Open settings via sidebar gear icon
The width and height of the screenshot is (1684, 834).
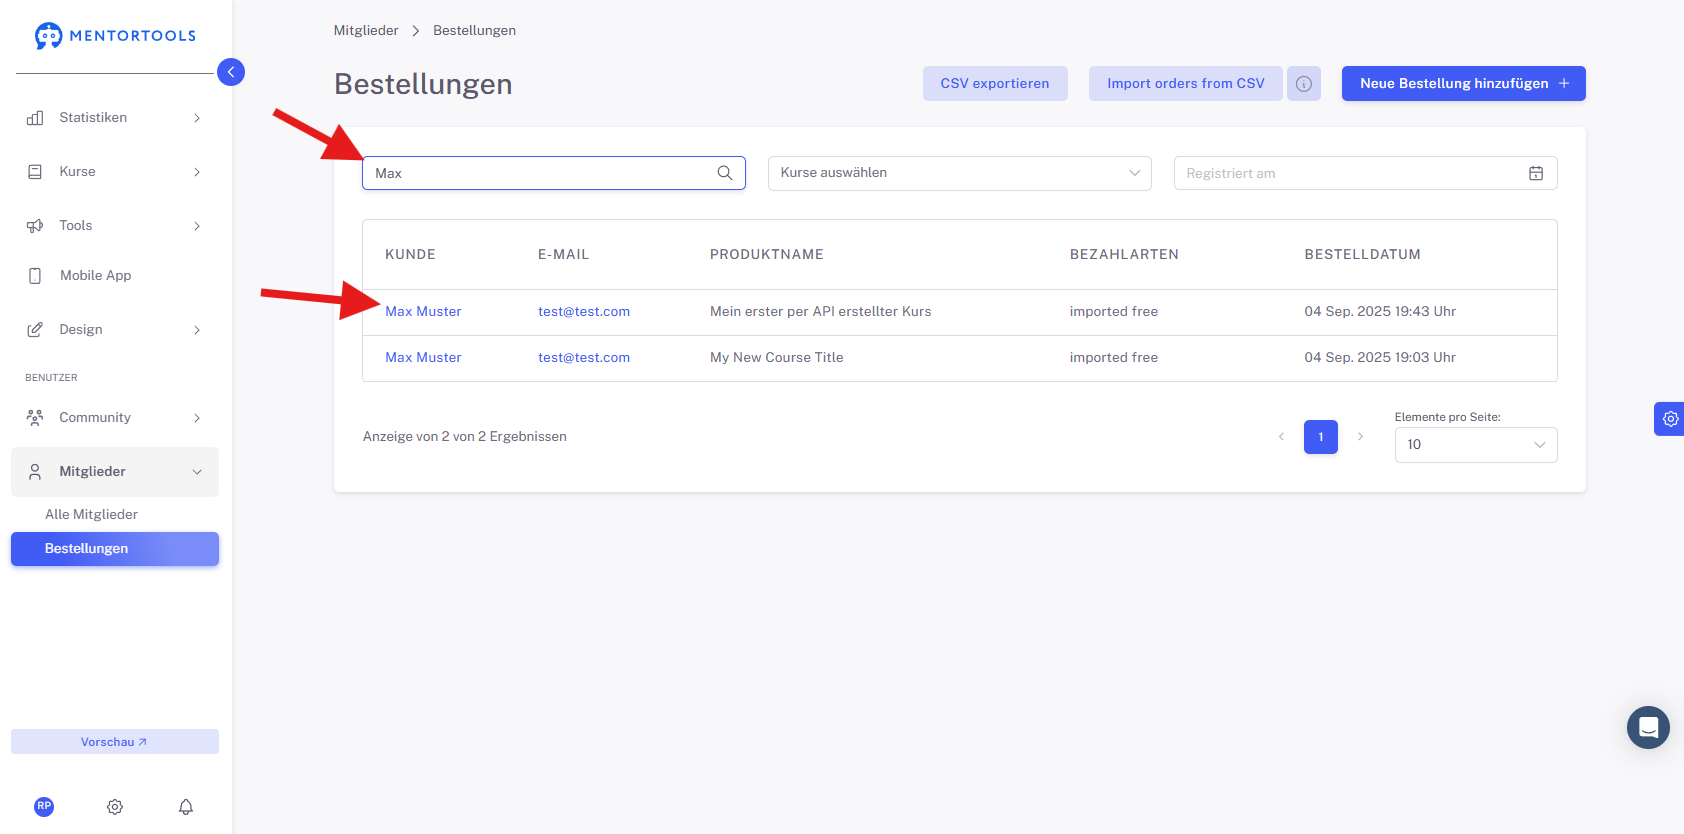click(x=115, y=807)
